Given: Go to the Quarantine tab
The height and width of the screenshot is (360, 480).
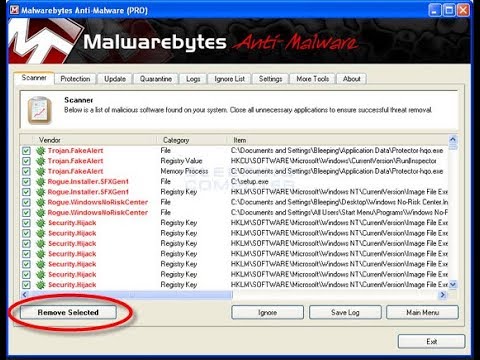Looking at the screenshot, I should [156, 79].
